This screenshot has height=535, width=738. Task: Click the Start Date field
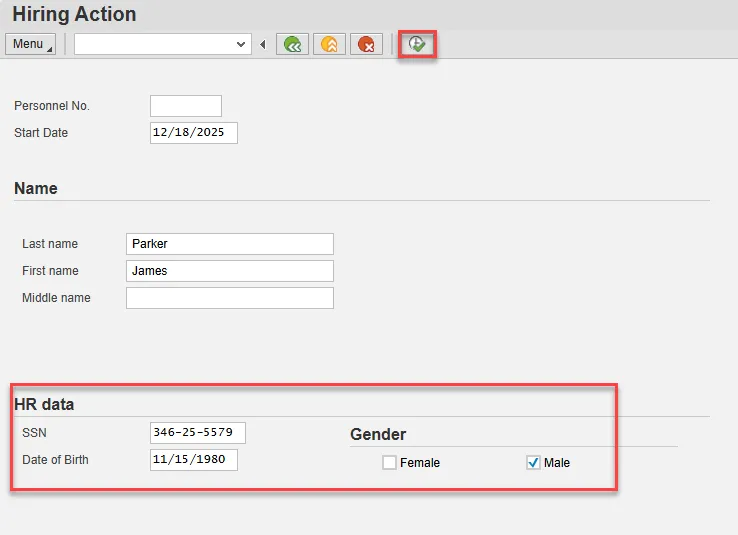(x=194, y=133)
